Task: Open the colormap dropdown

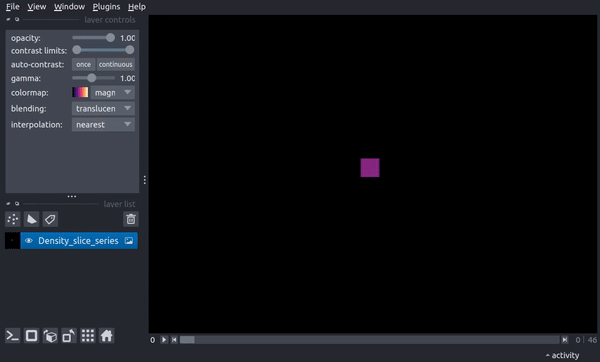Action: (x=112, y=92)
